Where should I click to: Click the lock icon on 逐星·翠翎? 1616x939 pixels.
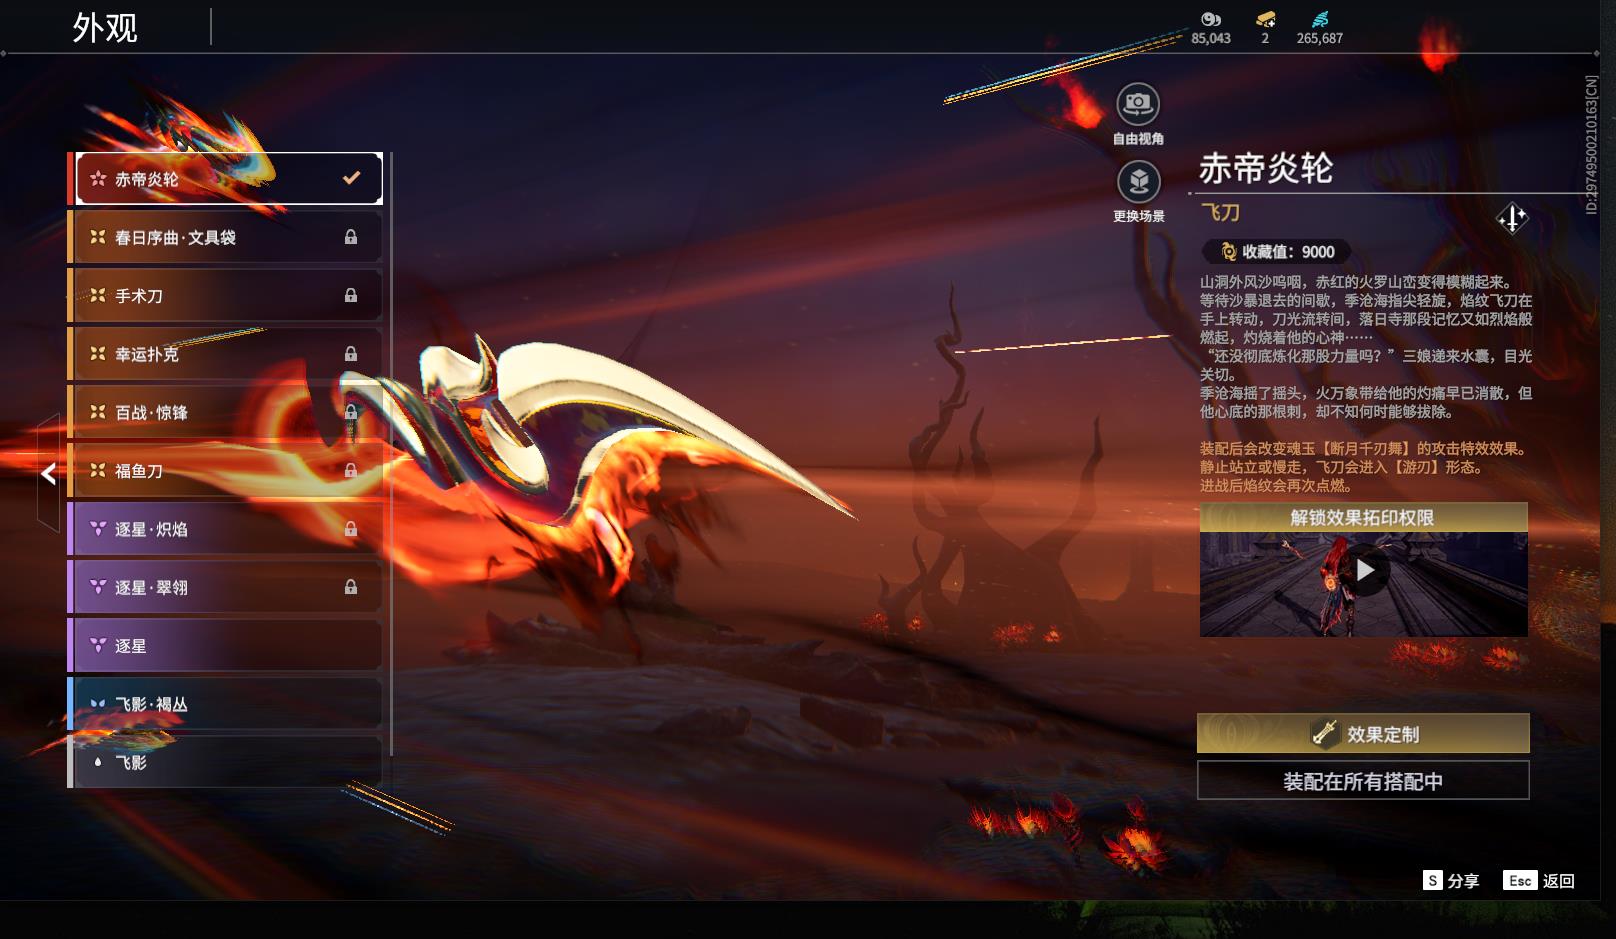click(352, 587)
